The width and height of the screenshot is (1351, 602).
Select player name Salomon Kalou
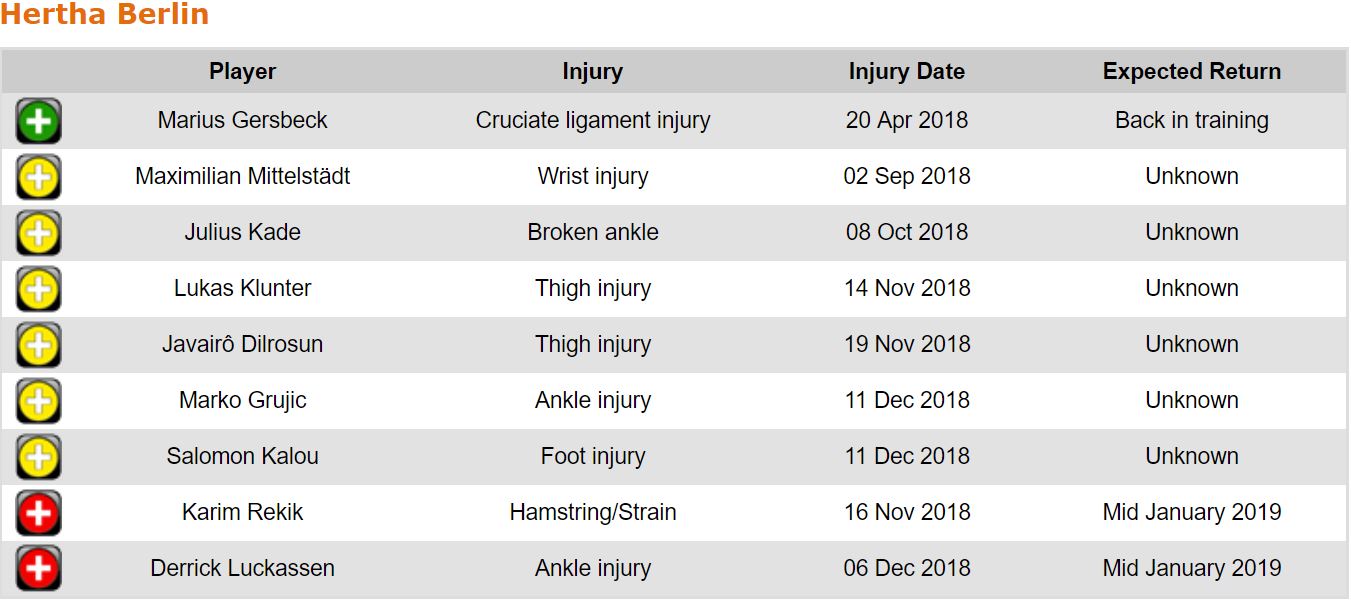coord(242,457)
